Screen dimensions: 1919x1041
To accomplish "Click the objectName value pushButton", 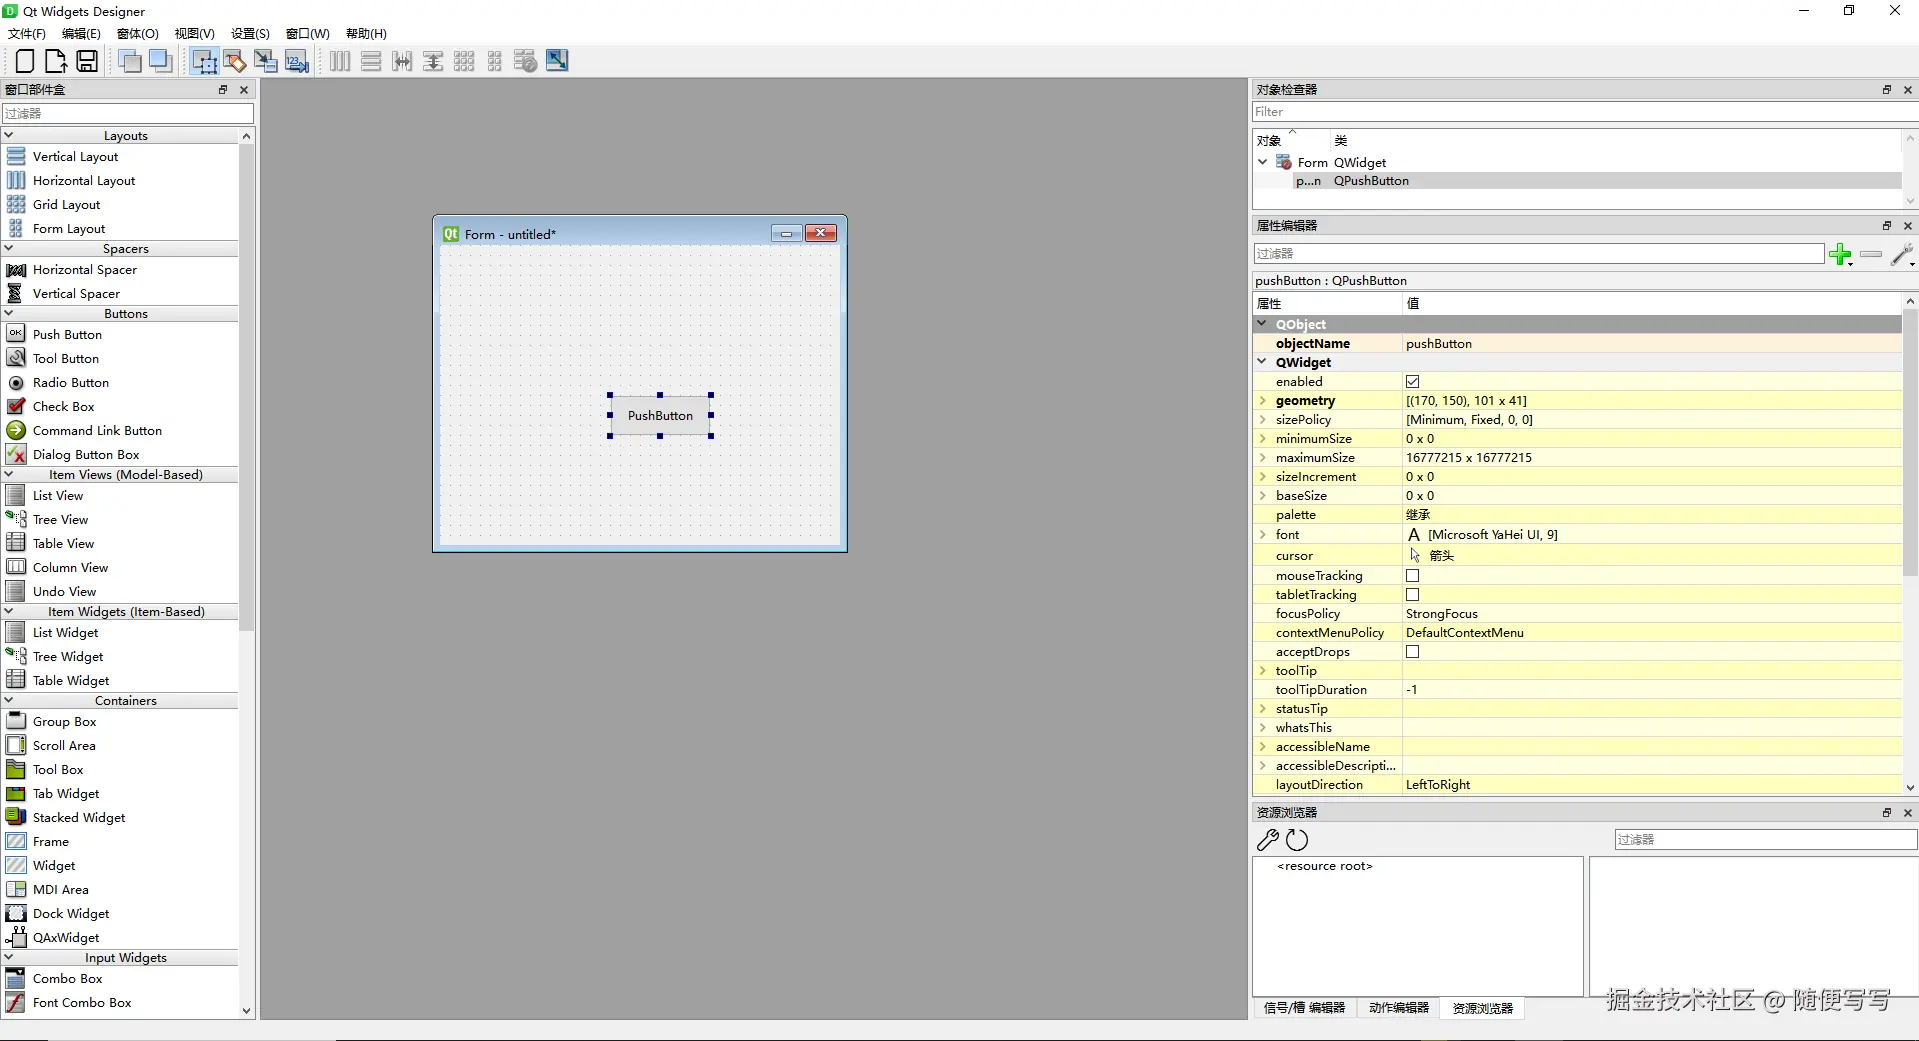I will [1439, 344].
